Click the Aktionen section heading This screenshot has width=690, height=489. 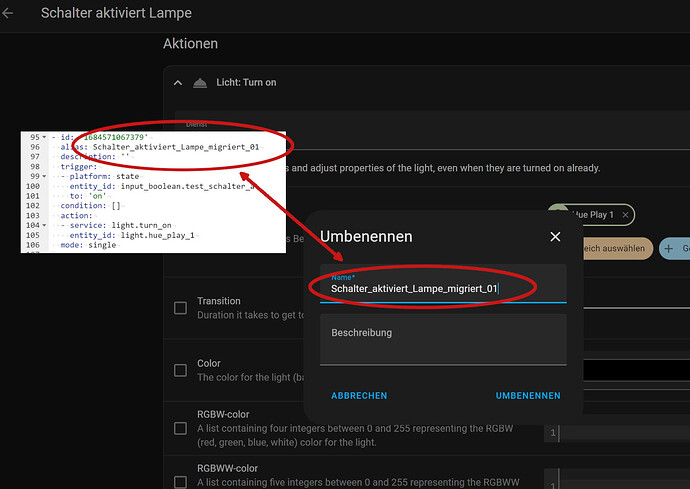191,44
